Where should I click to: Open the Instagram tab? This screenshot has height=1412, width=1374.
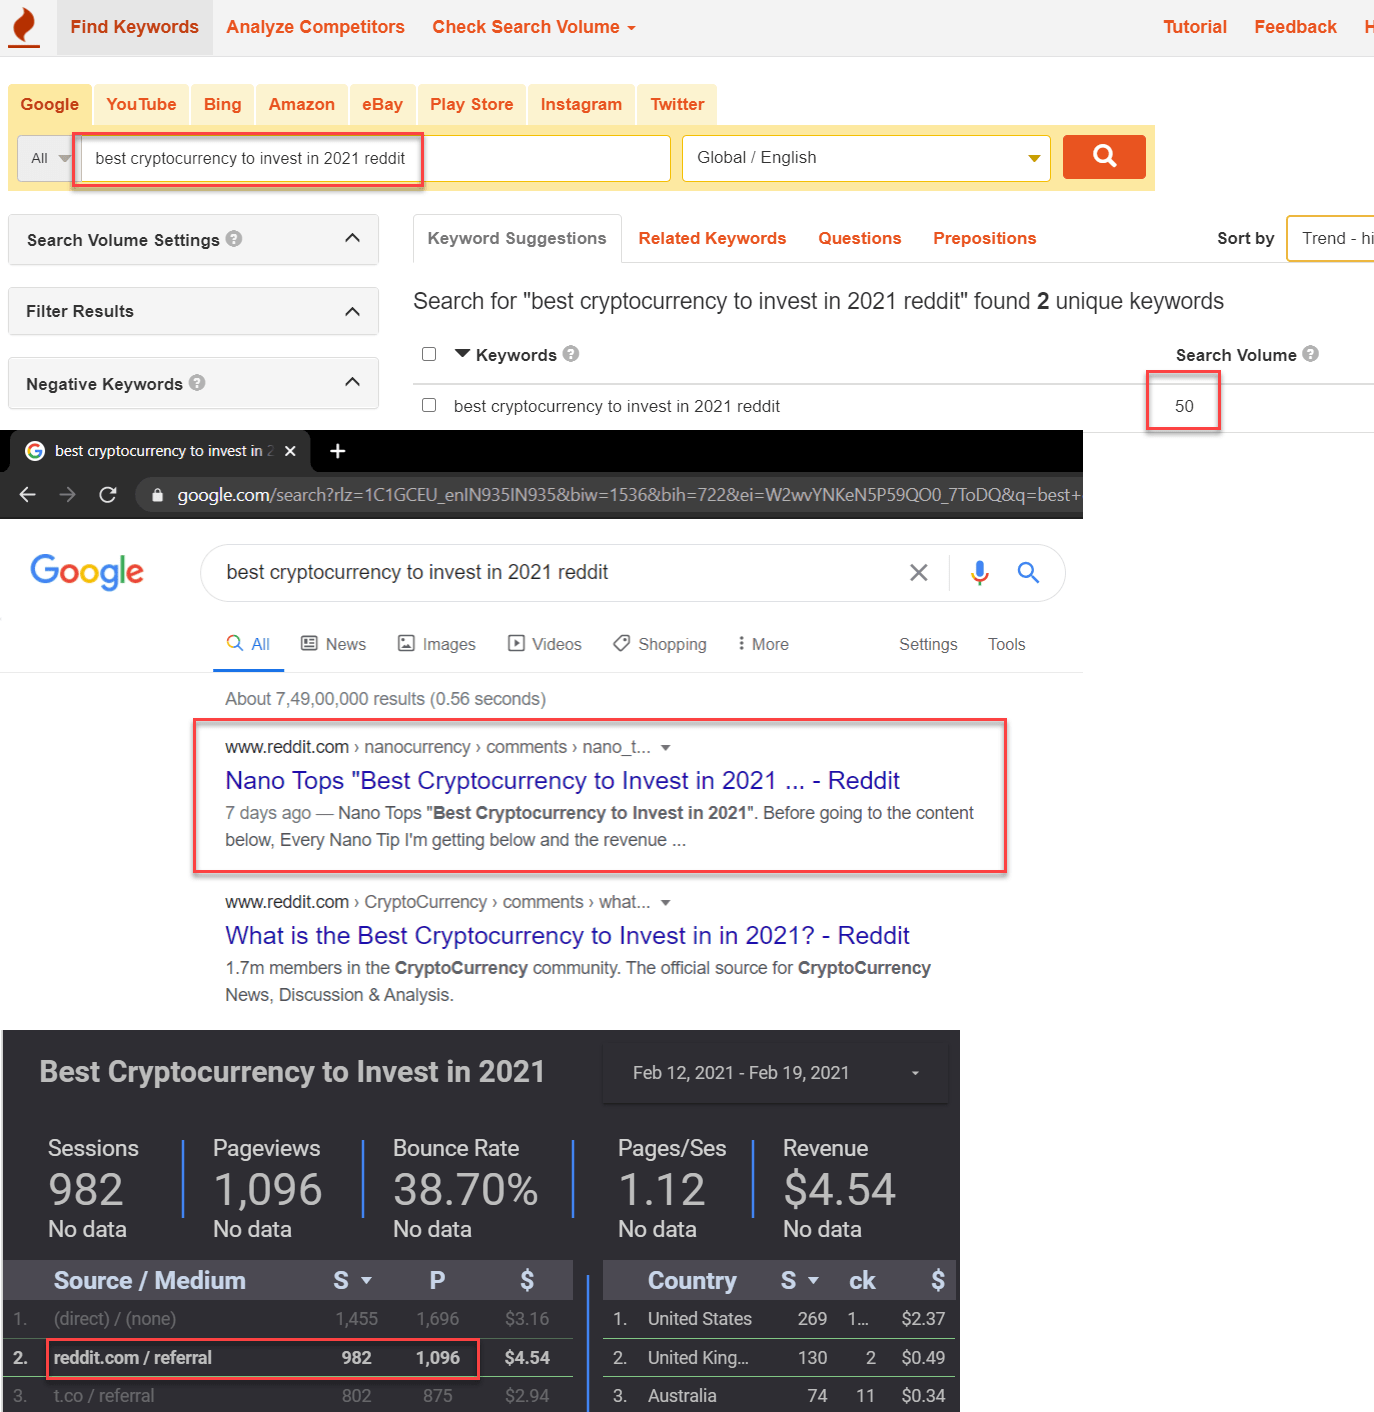pos(581,104)
